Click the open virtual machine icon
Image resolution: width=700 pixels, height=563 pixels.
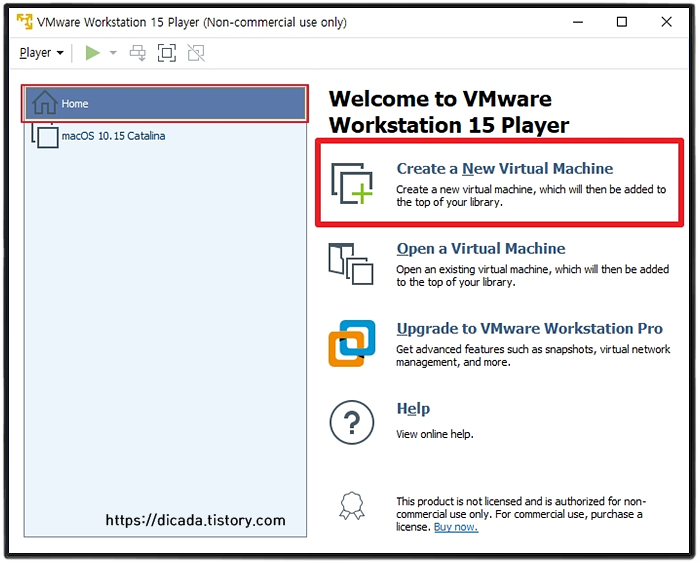point(351,264)
